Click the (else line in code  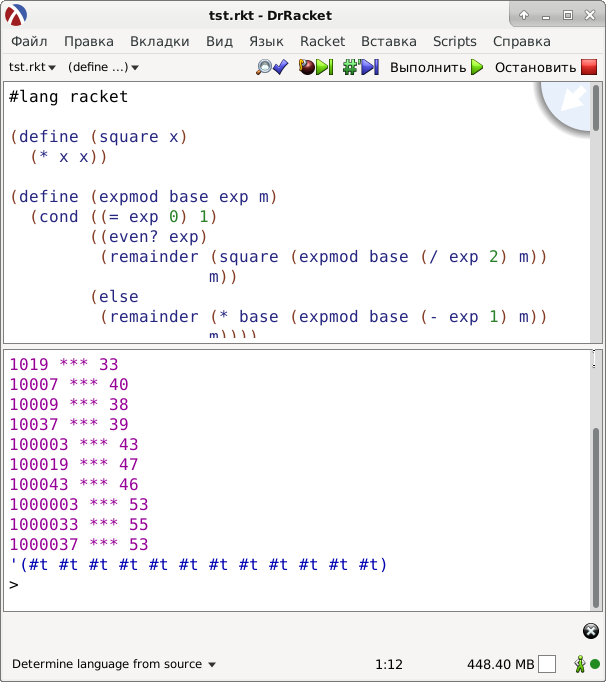point(114,297)
